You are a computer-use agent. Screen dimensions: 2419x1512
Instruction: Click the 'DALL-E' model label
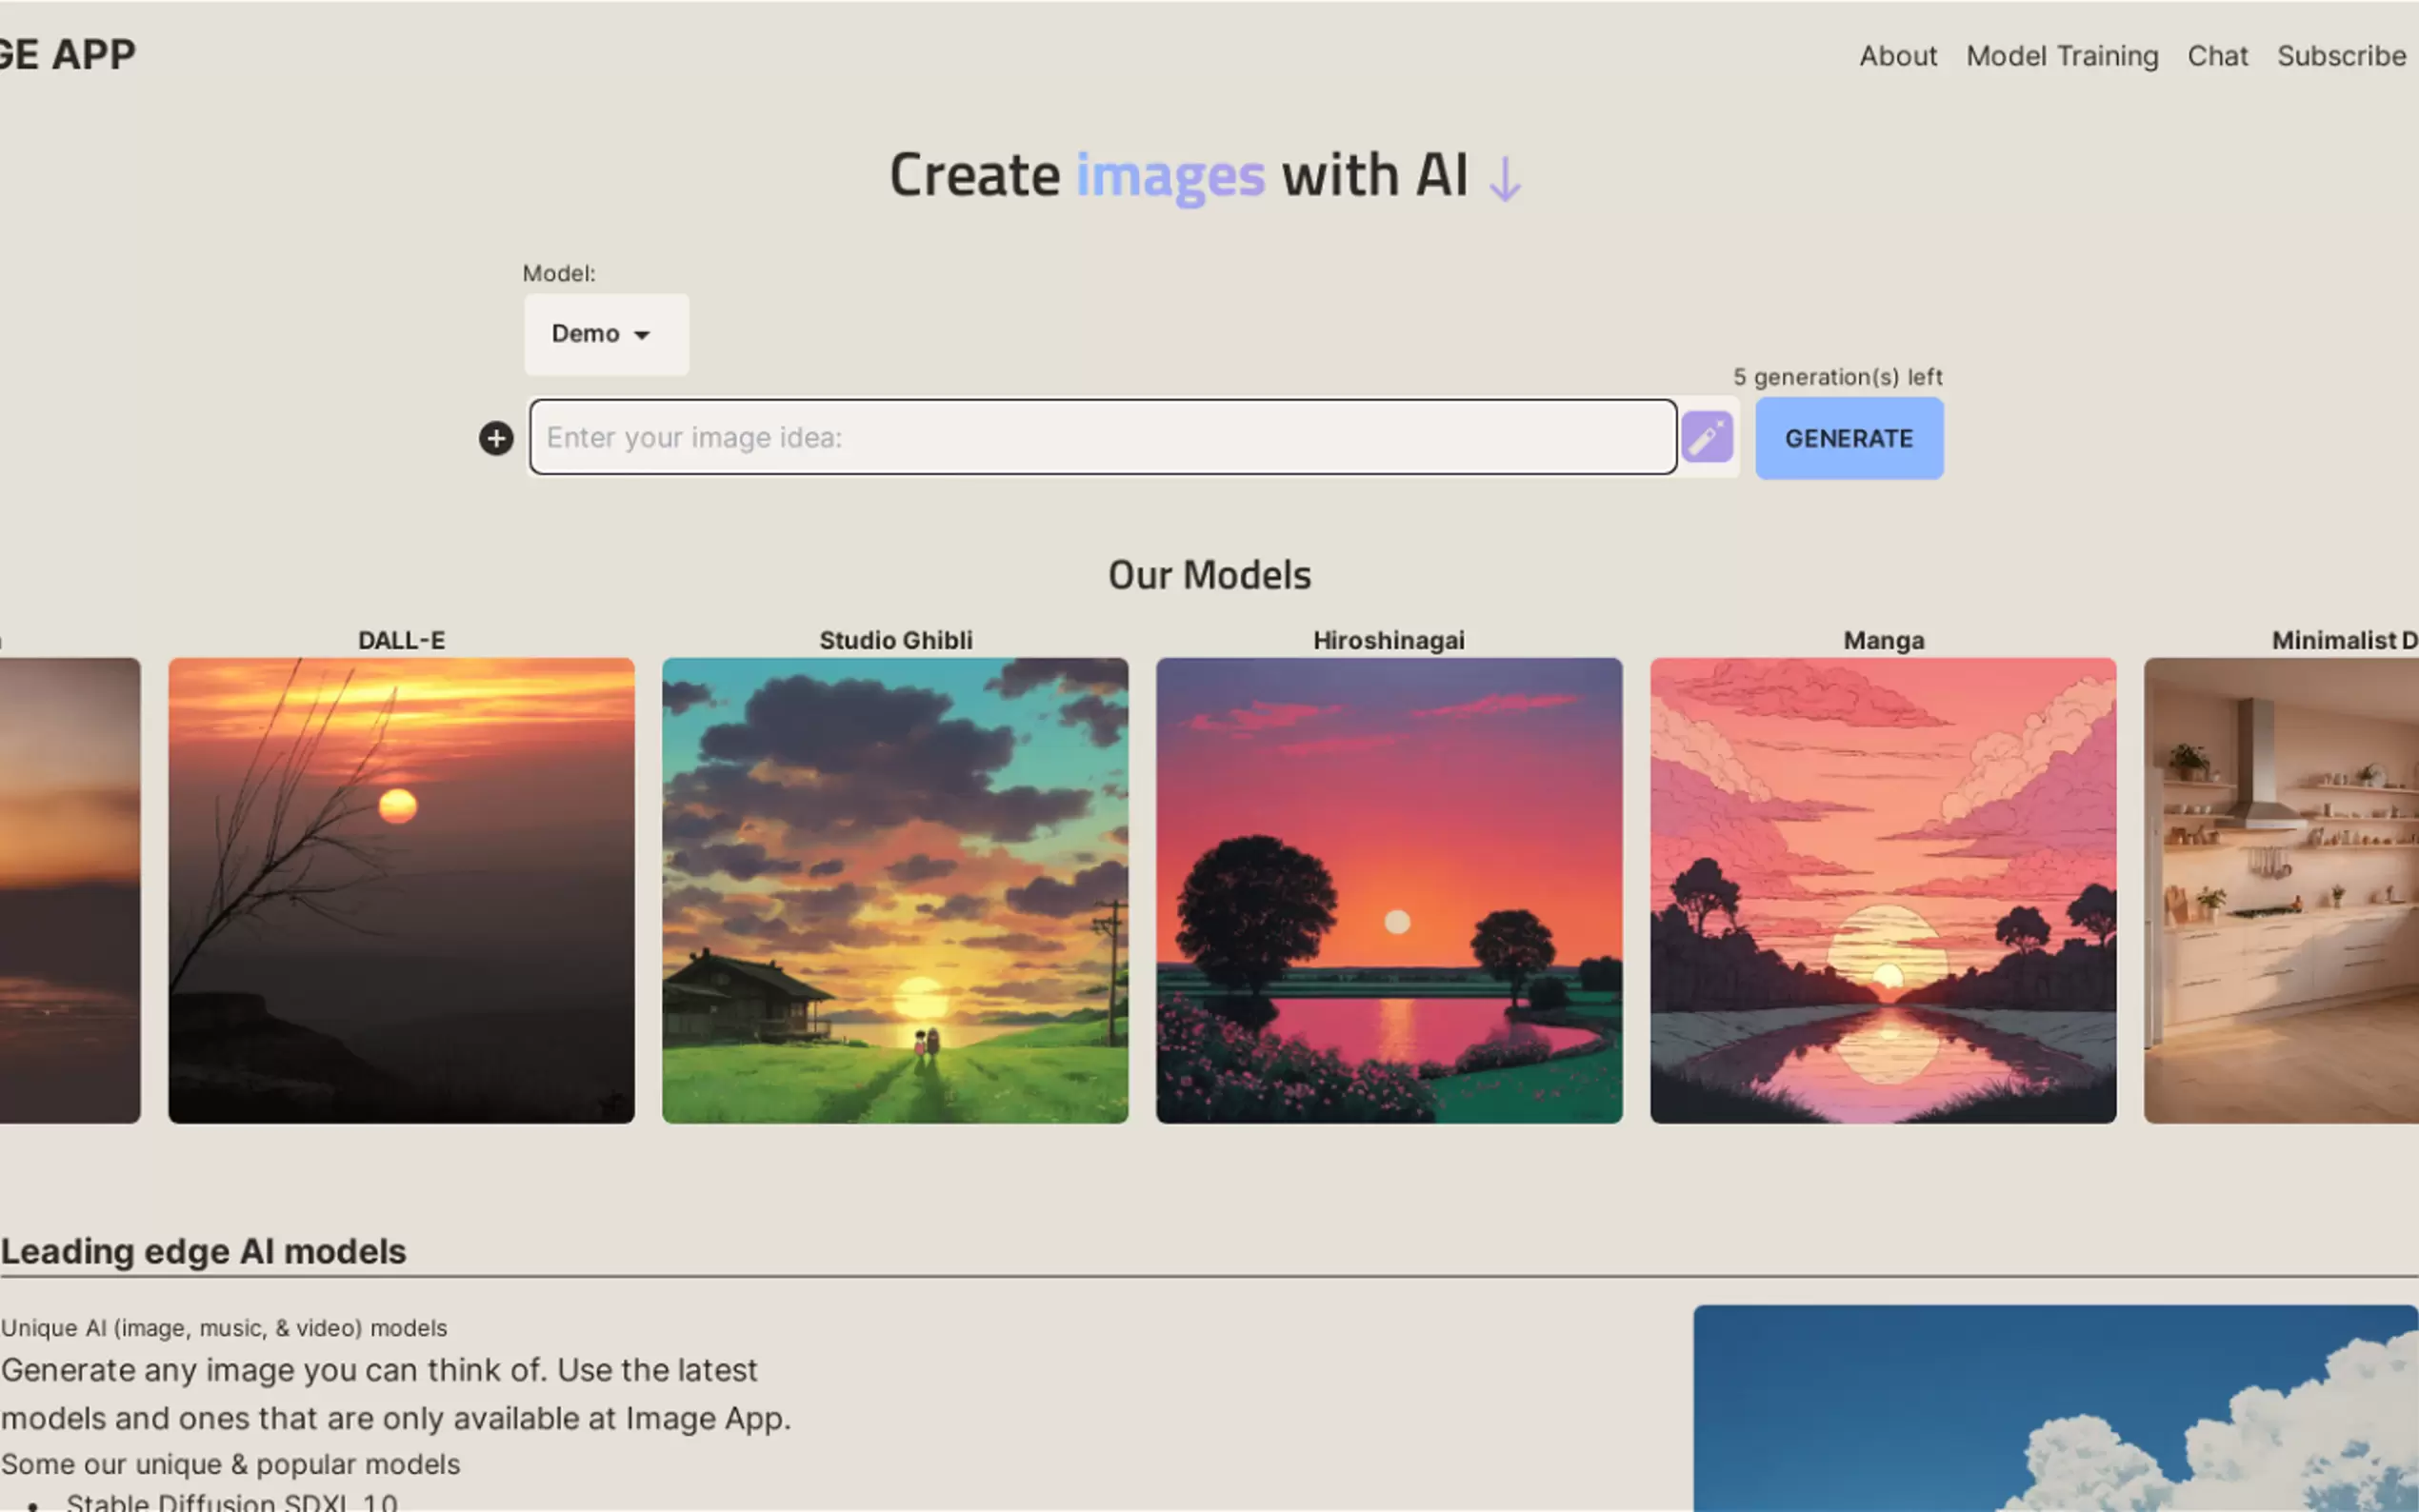[x=401, y=640]
